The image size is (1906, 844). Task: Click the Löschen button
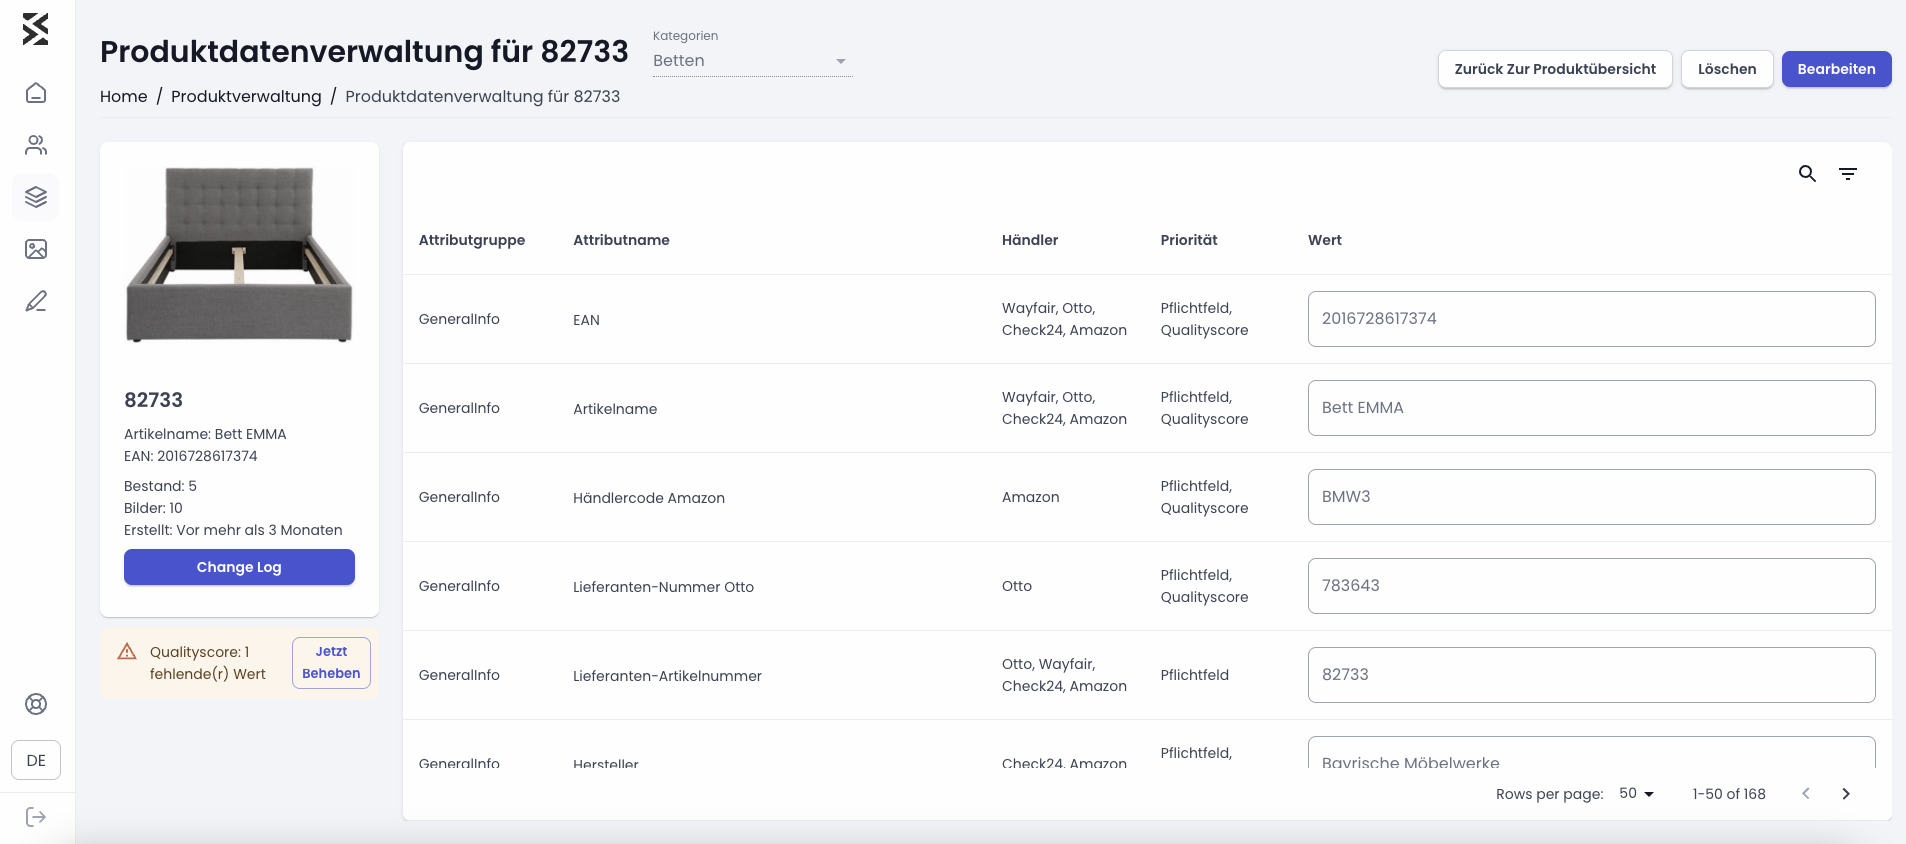tap(1727, 69)
